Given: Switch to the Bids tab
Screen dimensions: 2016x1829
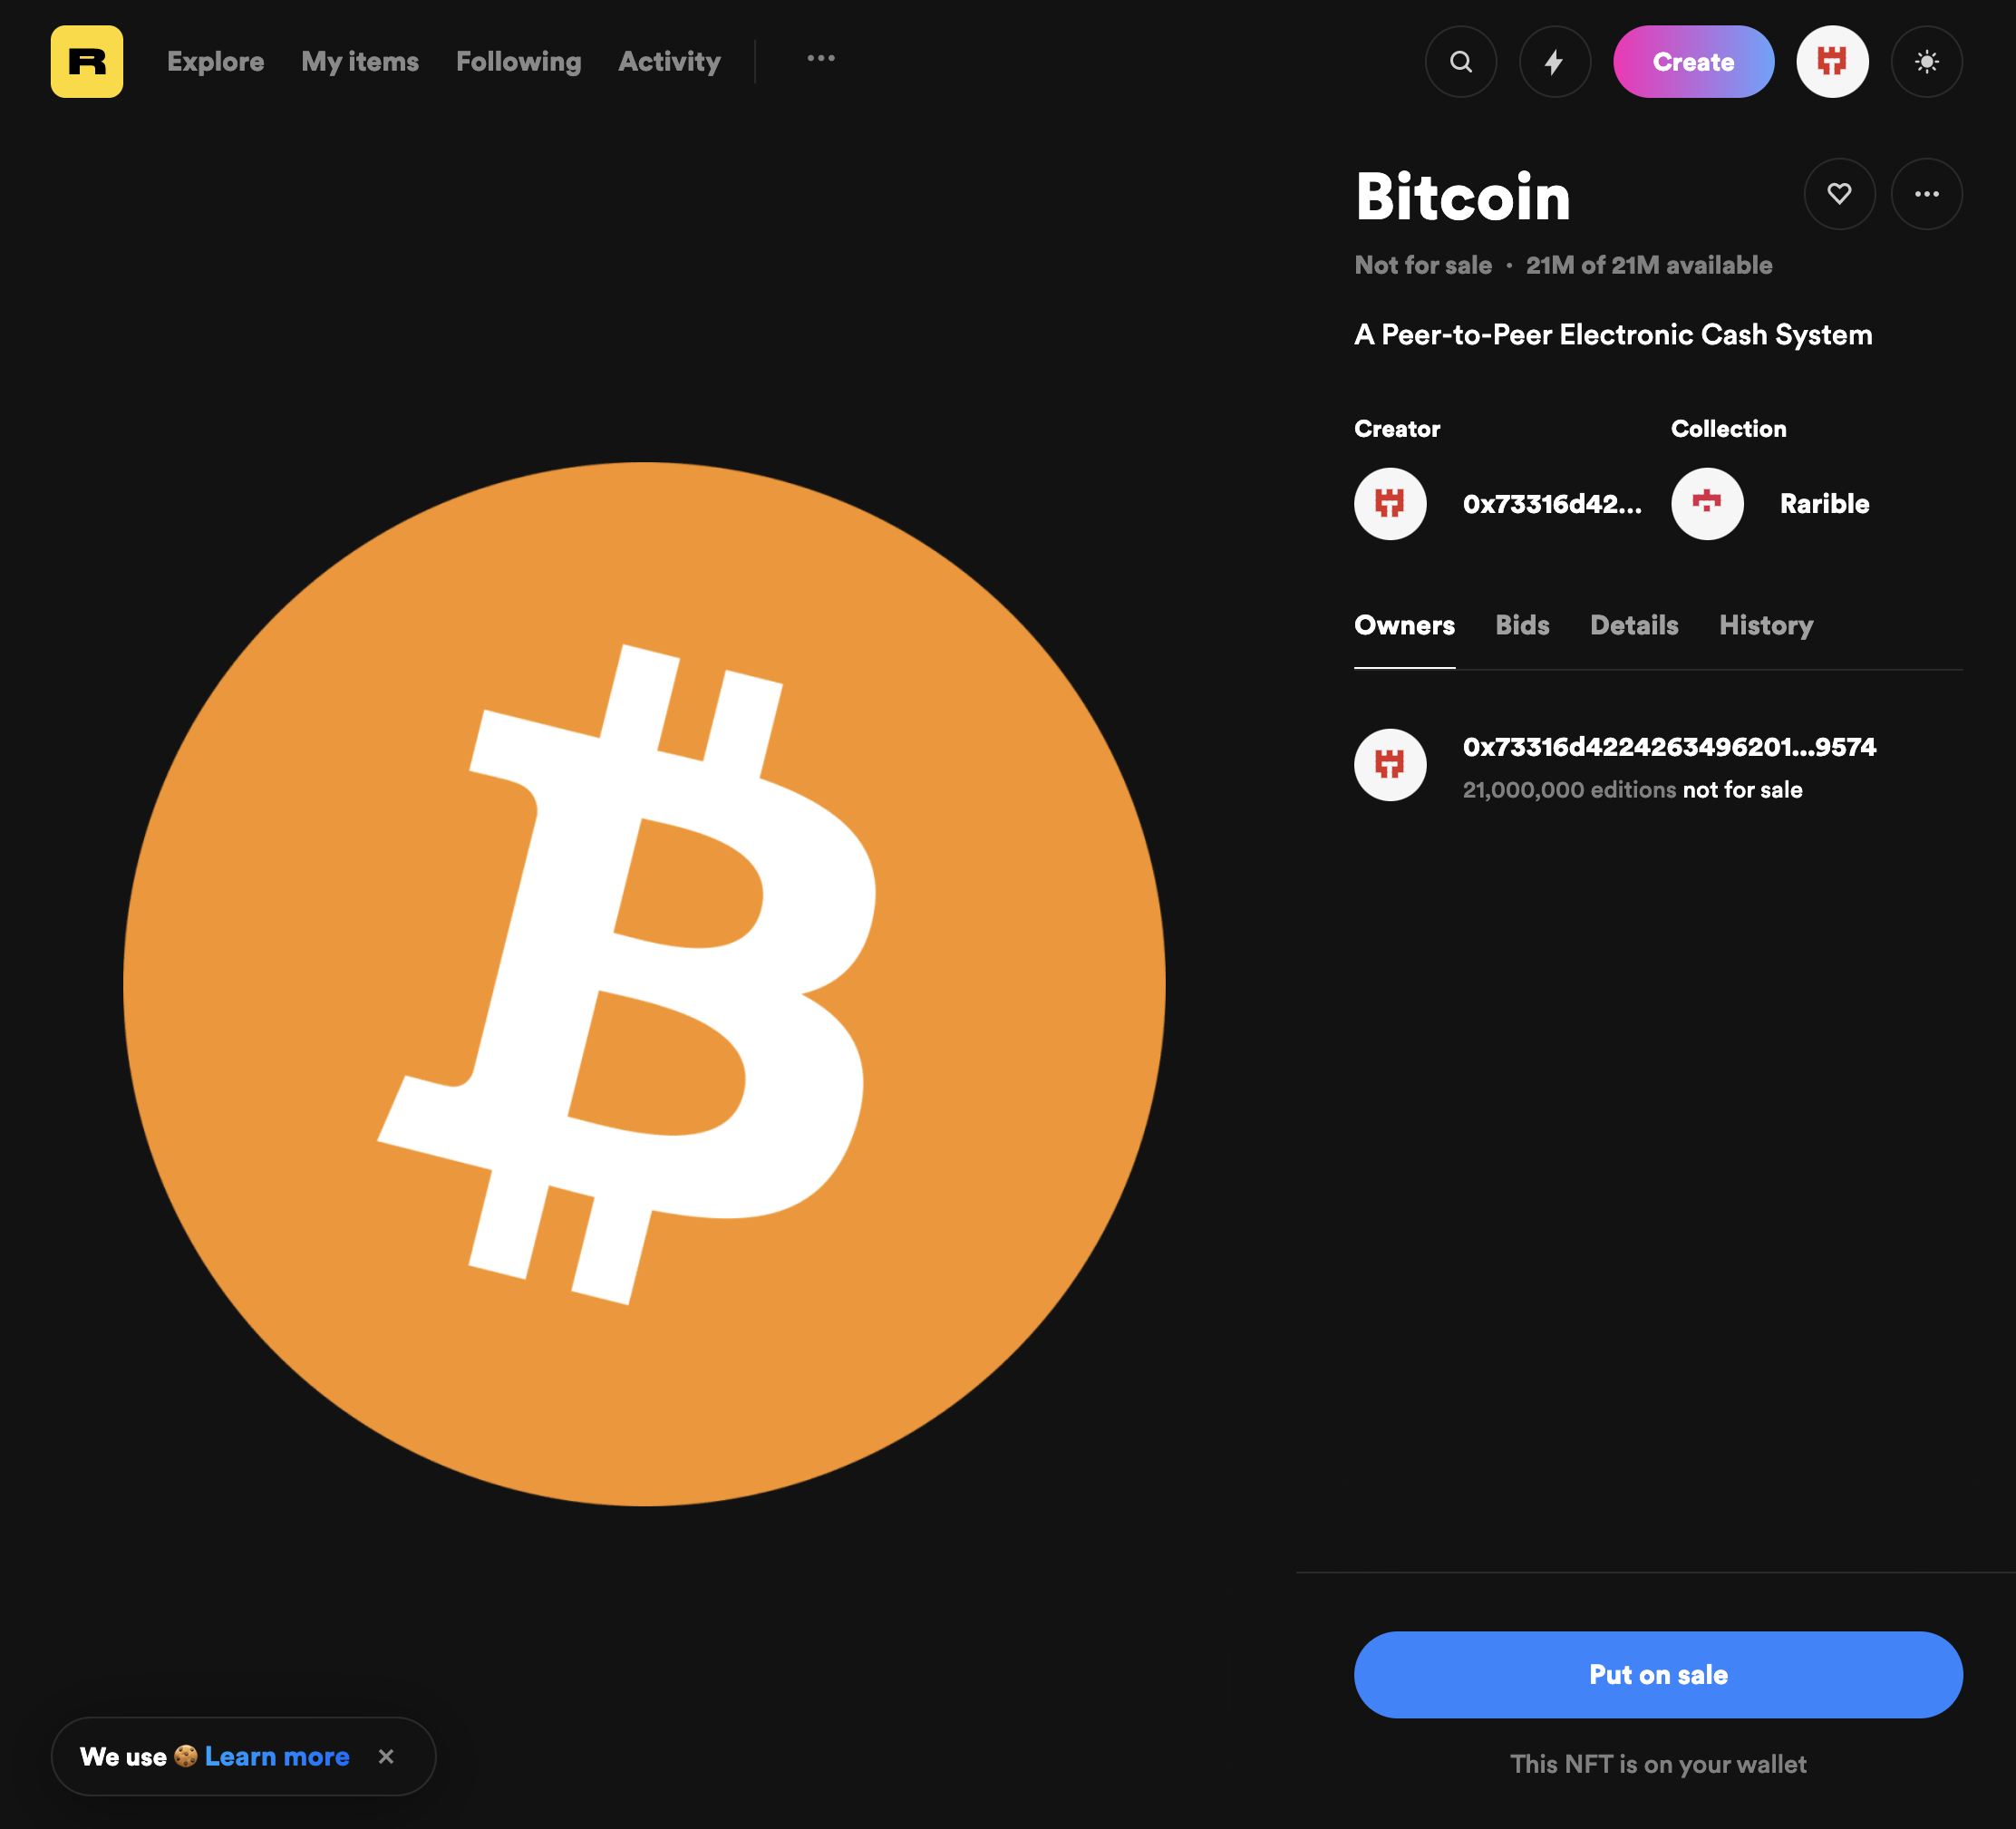Looking at the screenshot, I should (x=1522, y=625).
